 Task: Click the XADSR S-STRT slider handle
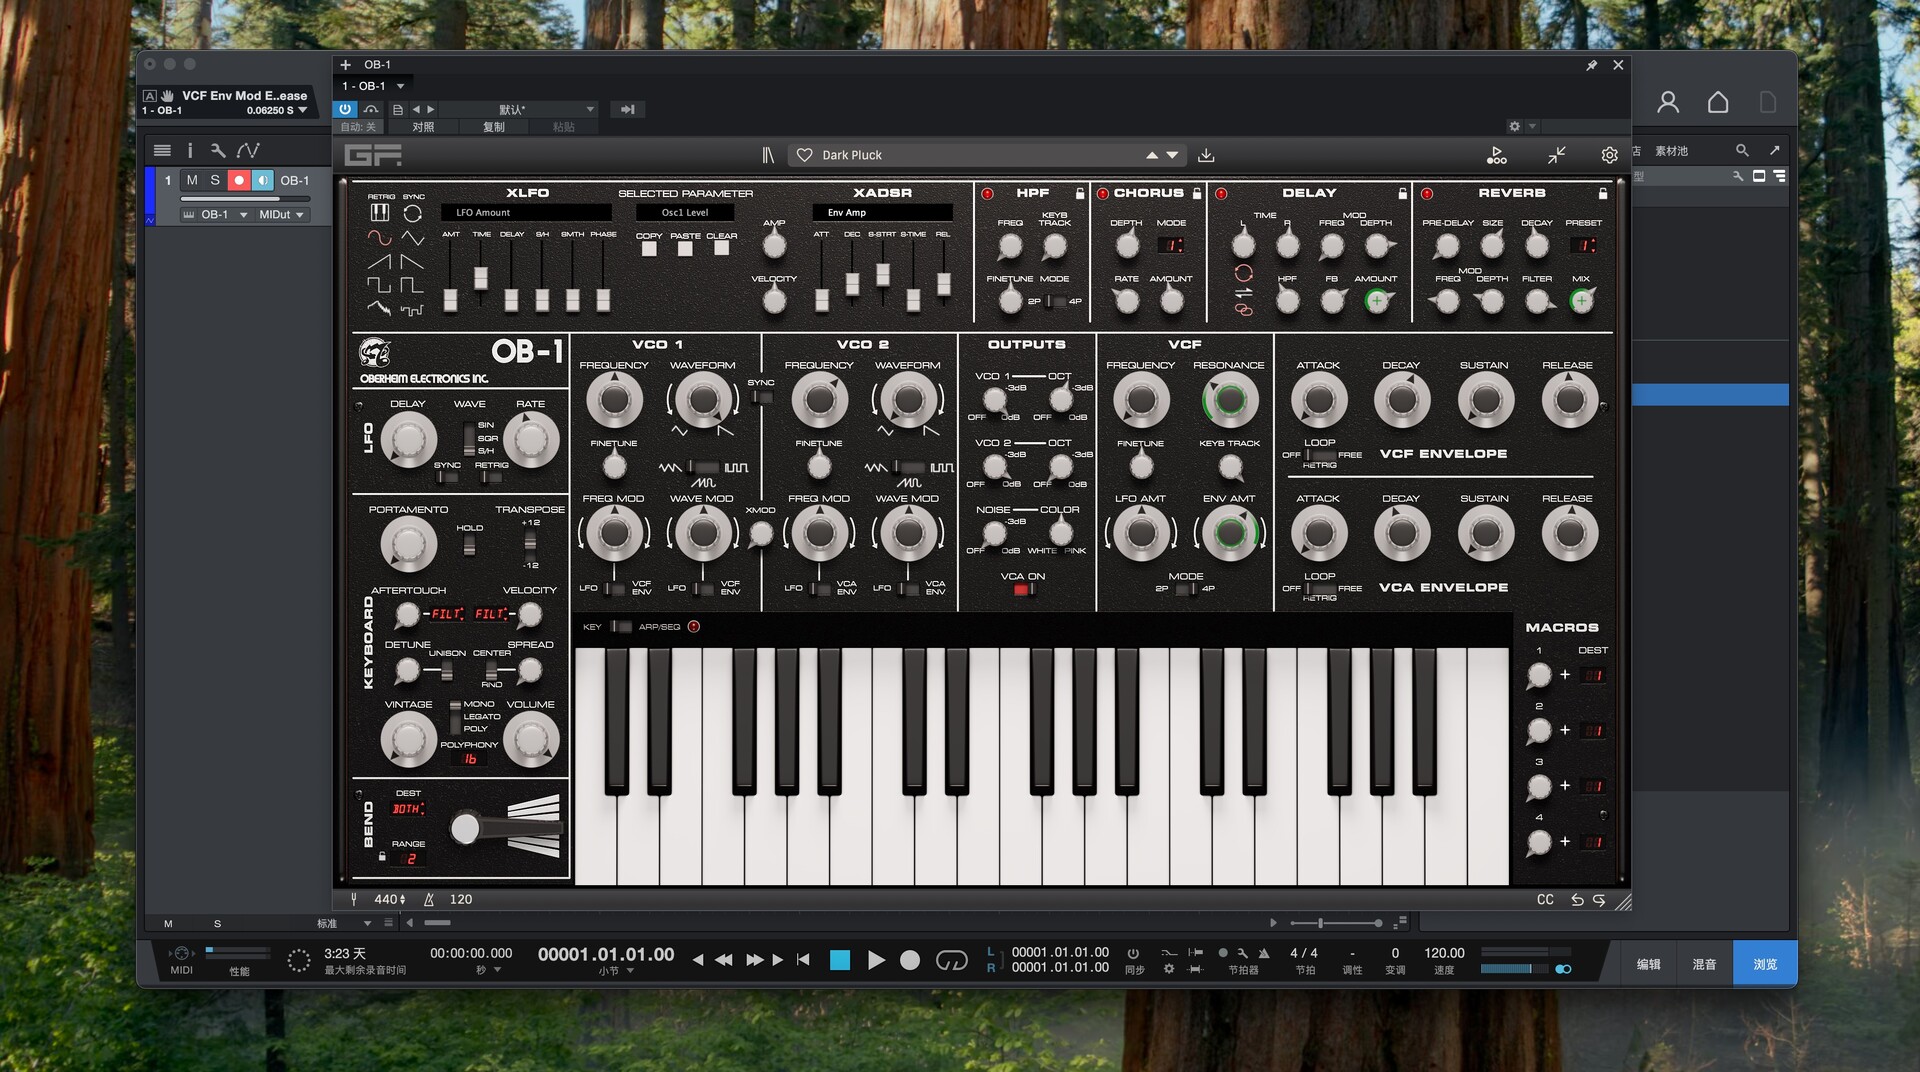883,274
